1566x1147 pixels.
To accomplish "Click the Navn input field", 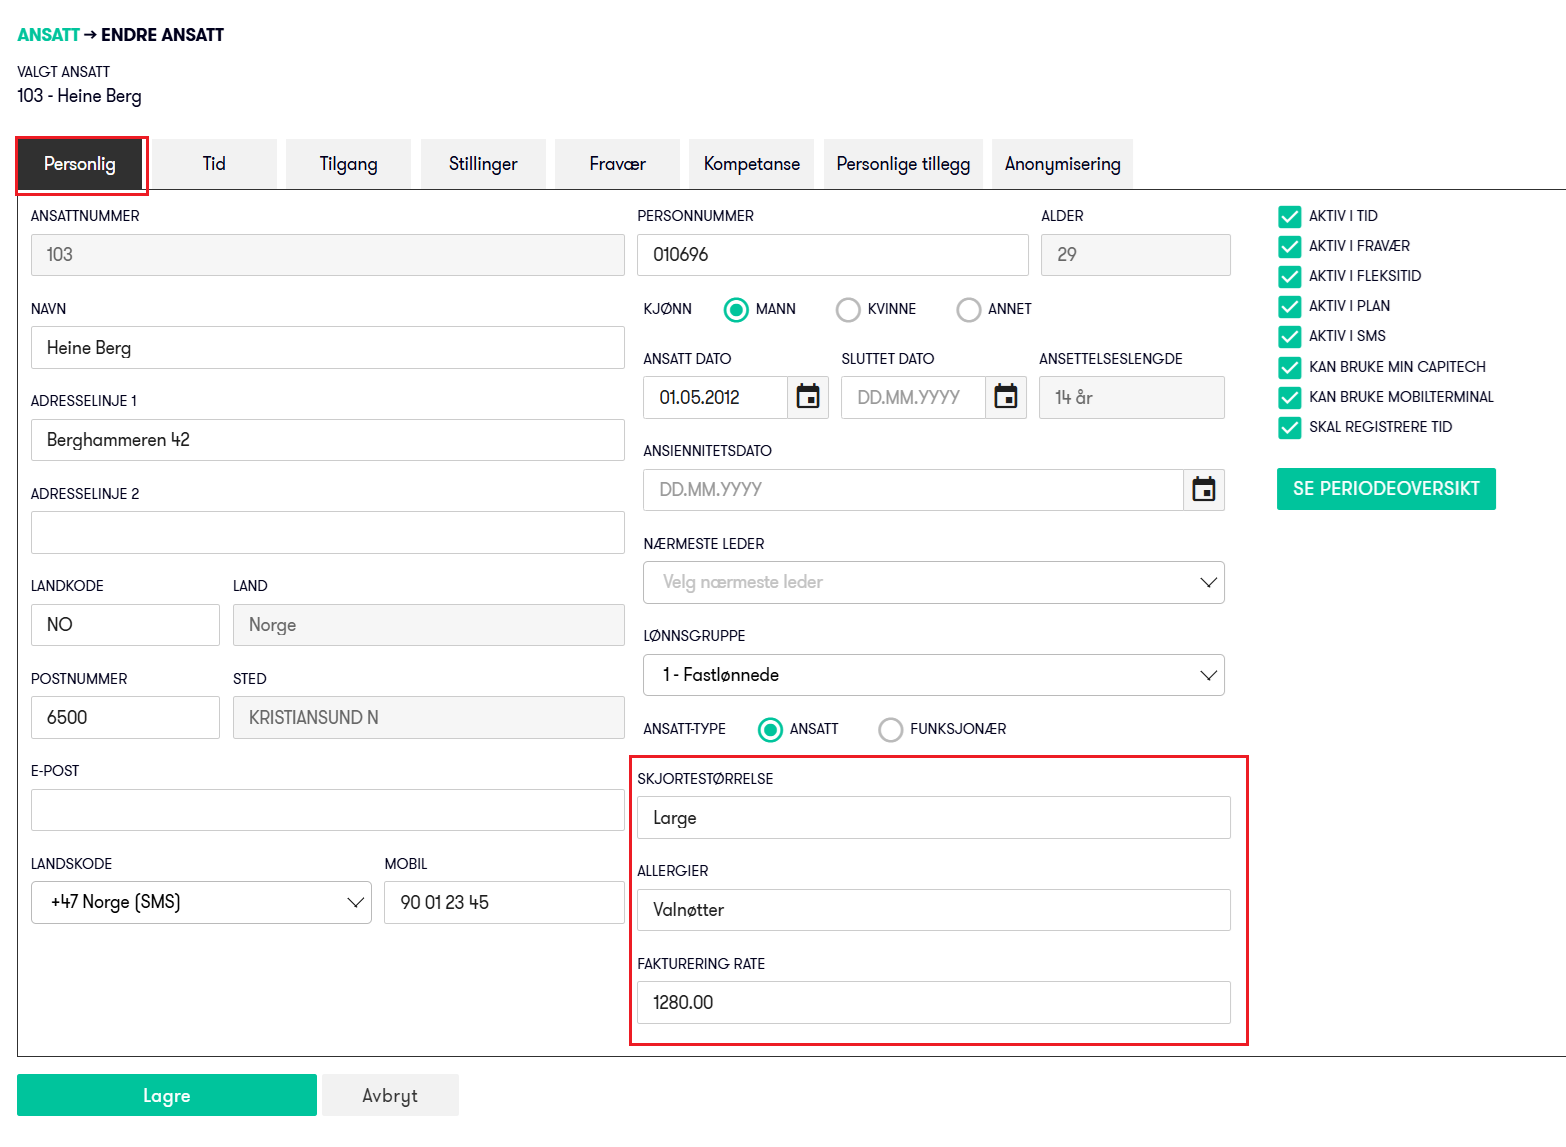I will (x=328, y=348).
